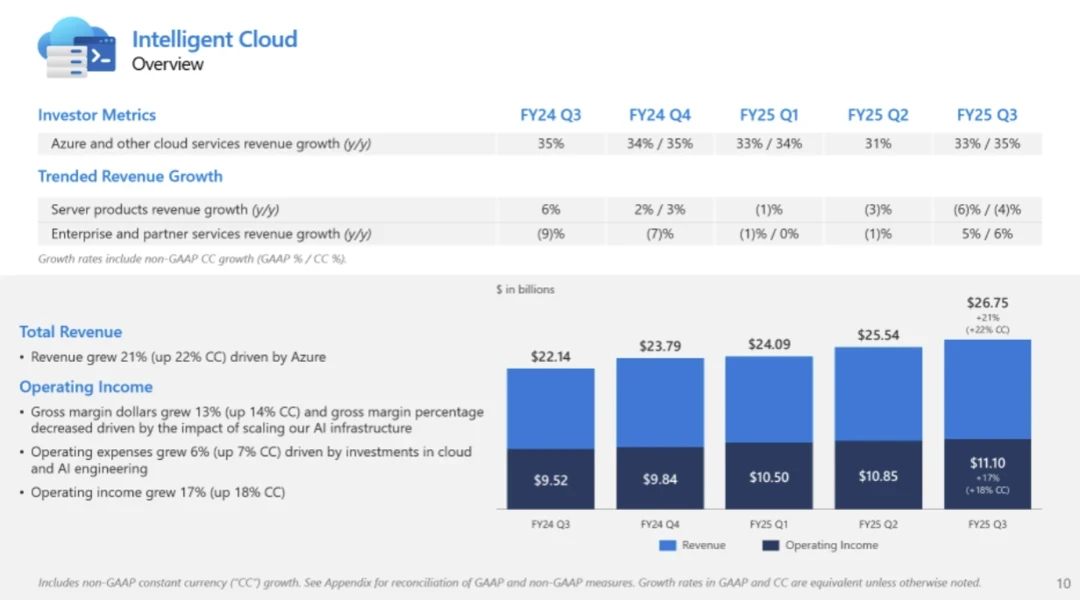Select the FY25 Q3 column header
Screen dimensions: 1080x600
coord(986,115)
